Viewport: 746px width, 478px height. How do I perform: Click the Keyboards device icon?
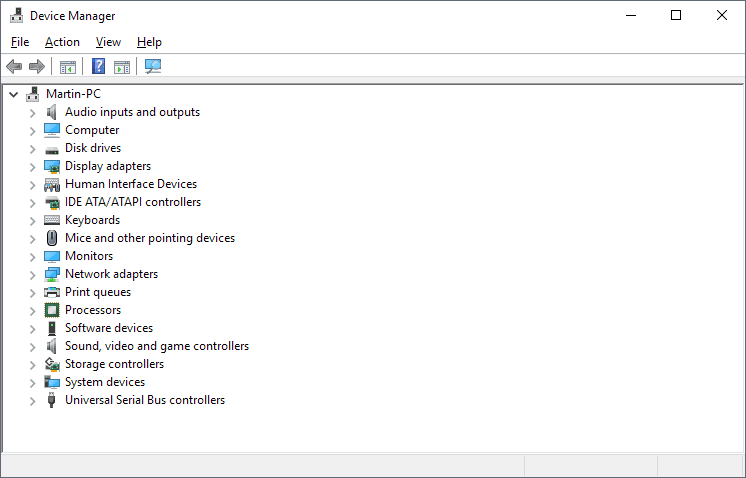[53, 220]
